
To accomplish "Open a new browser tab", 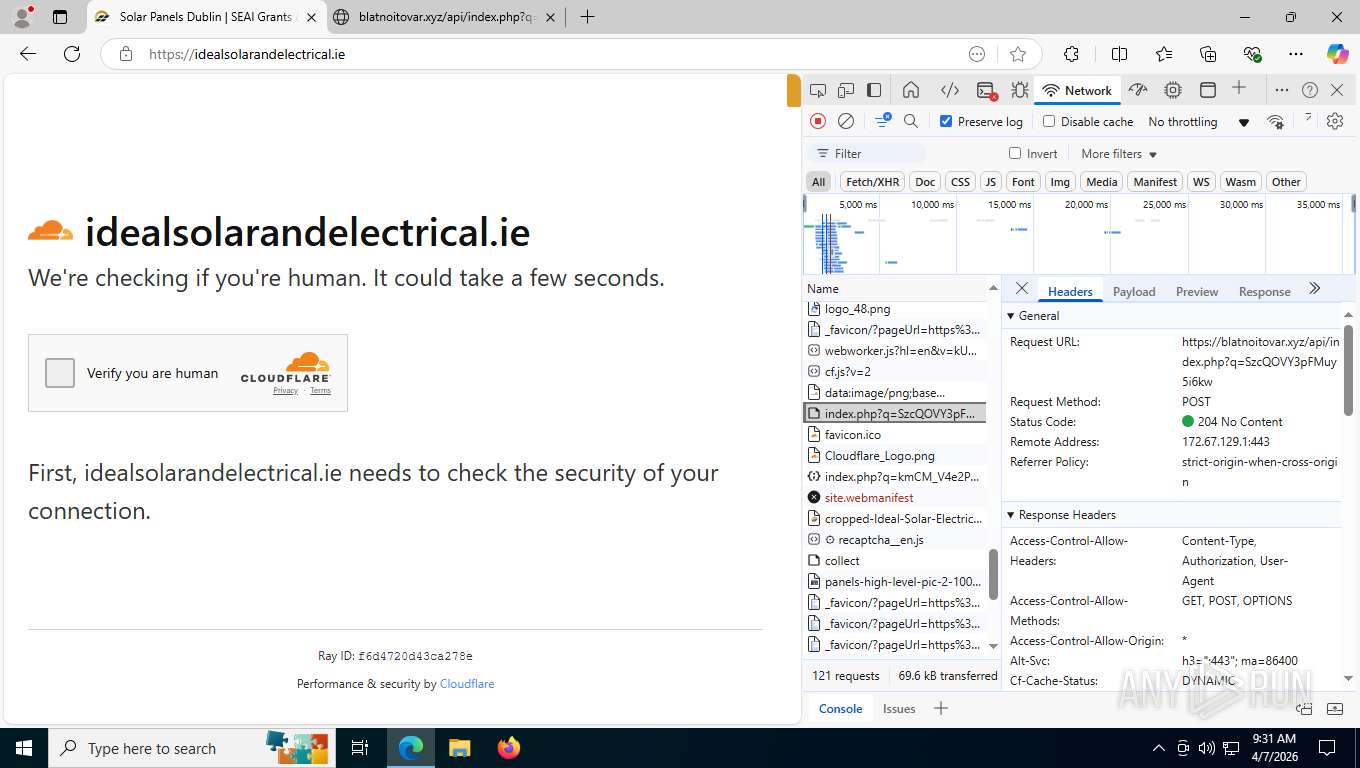I will pos(587,17).
